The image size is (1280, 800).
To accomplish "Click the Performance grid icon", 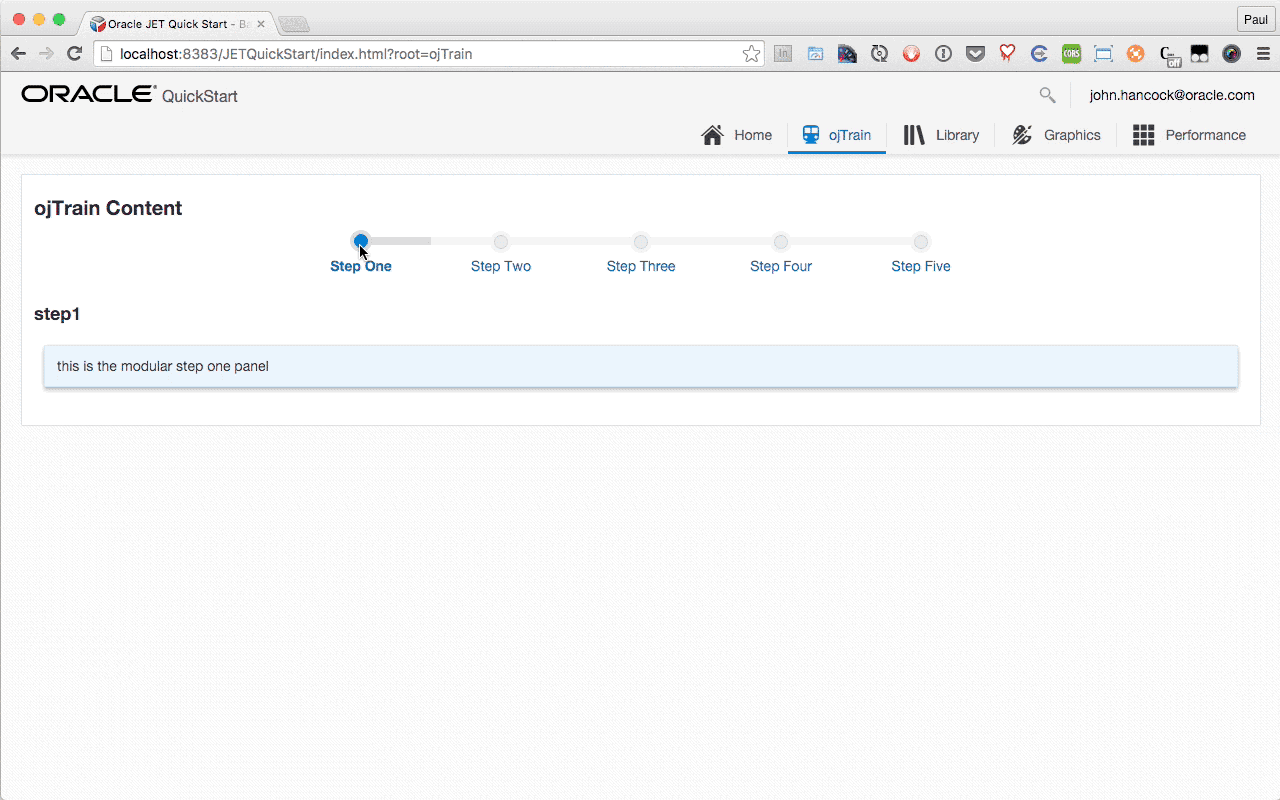I will tap(1143, 135).
